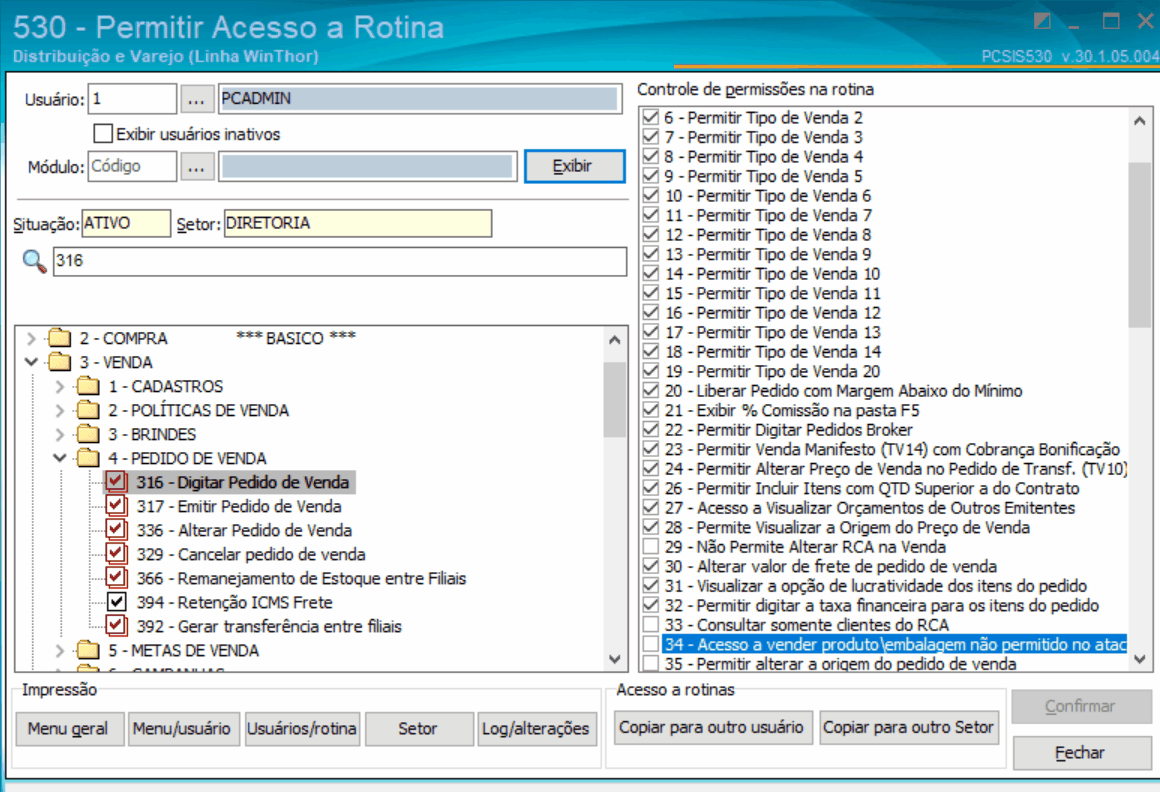
Task: Uncheck routine 336 Alterar Pedido de Venda
Action: [x=116, y=530]
